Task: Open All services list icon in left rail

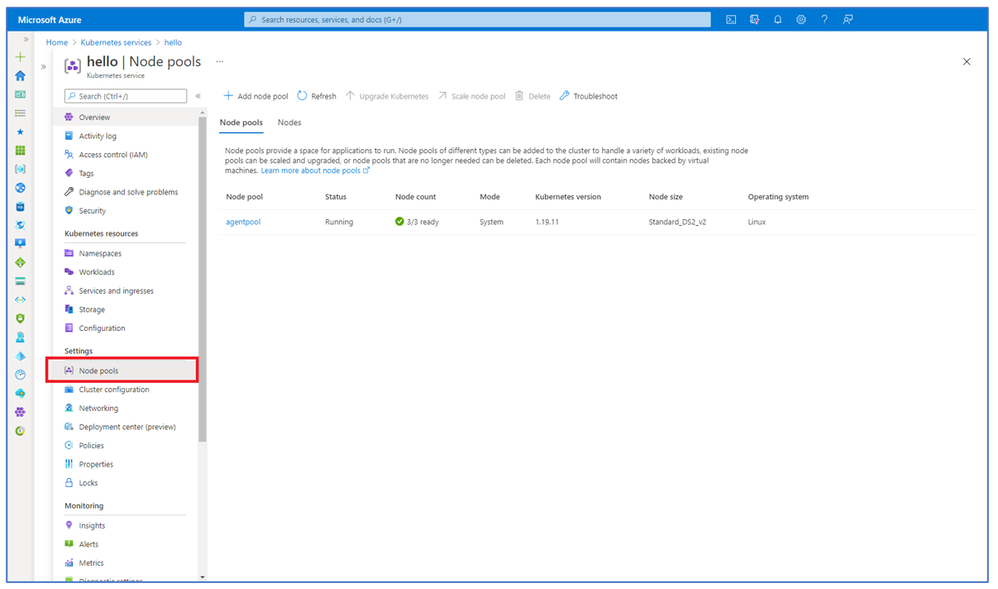Action: click(x=20, y=113)
